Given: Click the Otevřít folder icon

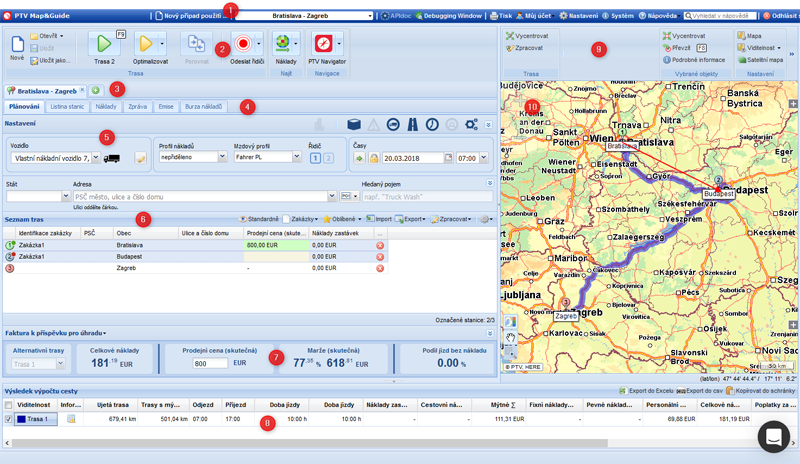Looking at the screenshot, I should click(x=34, y=36).
